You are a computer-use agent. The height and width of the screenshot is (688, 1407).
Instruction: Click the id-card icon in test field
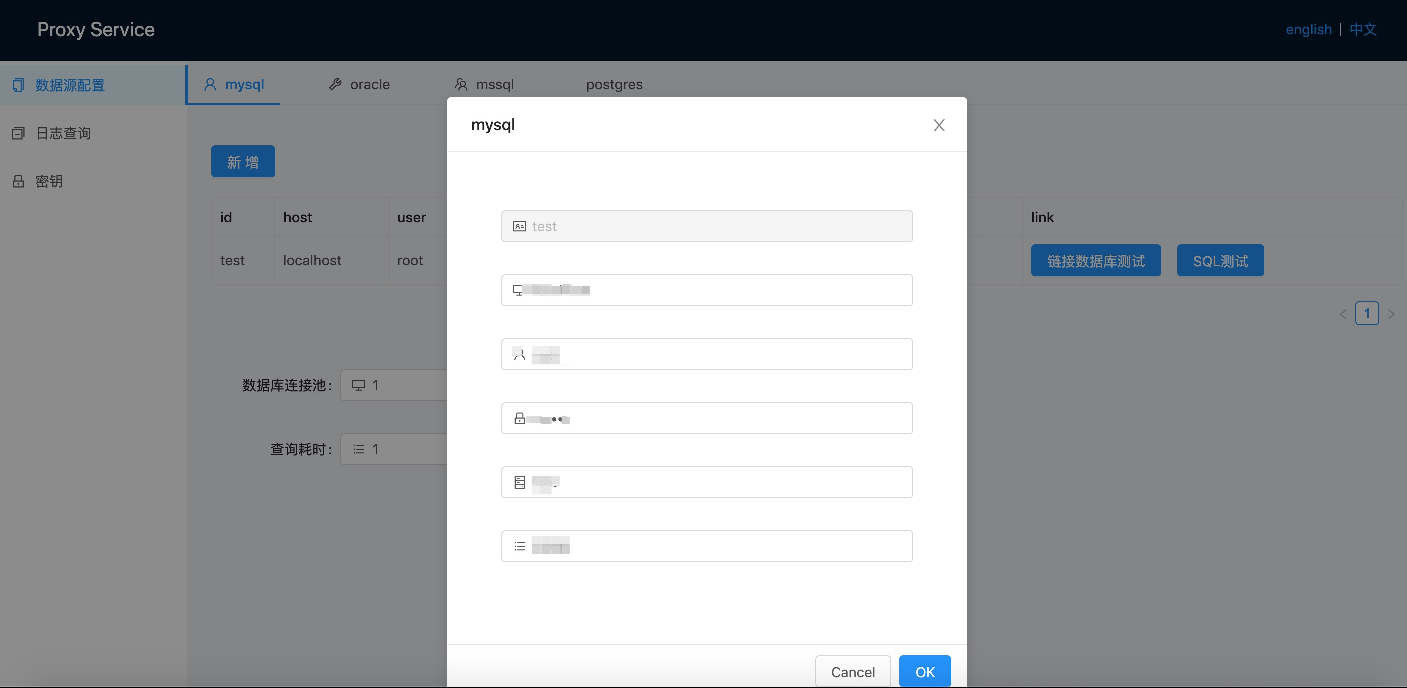pyautogui.click(x=519, y=226)
